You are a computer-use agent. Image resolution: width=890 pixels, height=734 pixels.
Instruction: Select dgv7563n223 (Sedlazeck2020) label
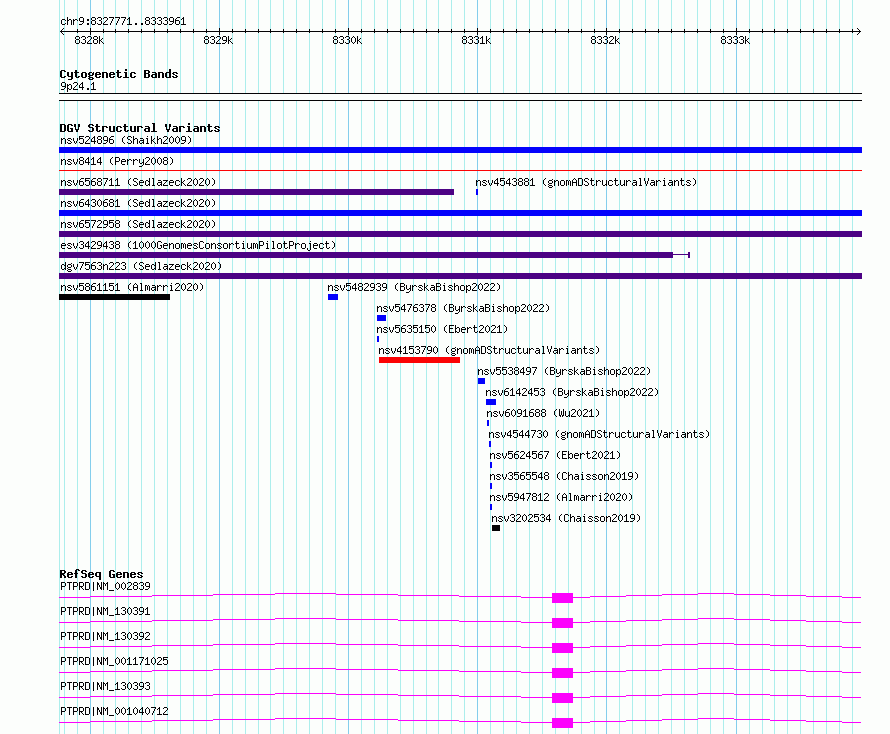click(x=141, y=266)
